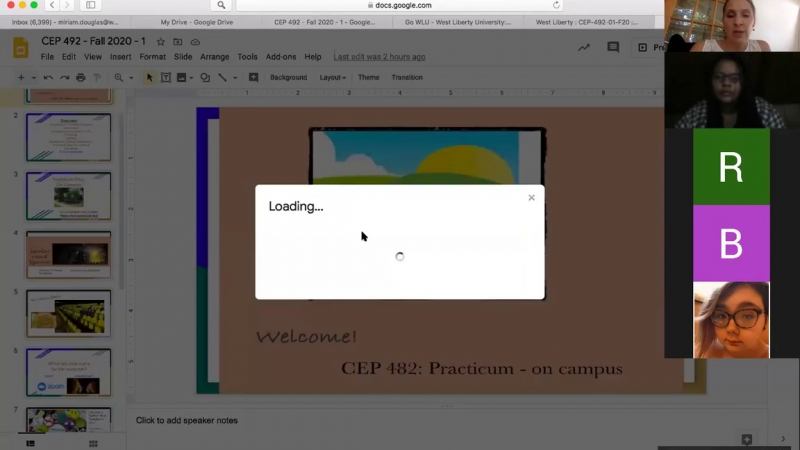800x450 pixels.
Task: Add a comment using toolbar icon
Action: point(253,78)
